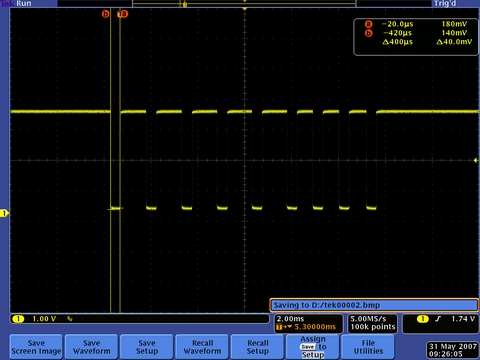Image resolution: width=480 pixels, height=360 pixels.
Task: Open the File Utilities menu
Action: click(368, 347)
